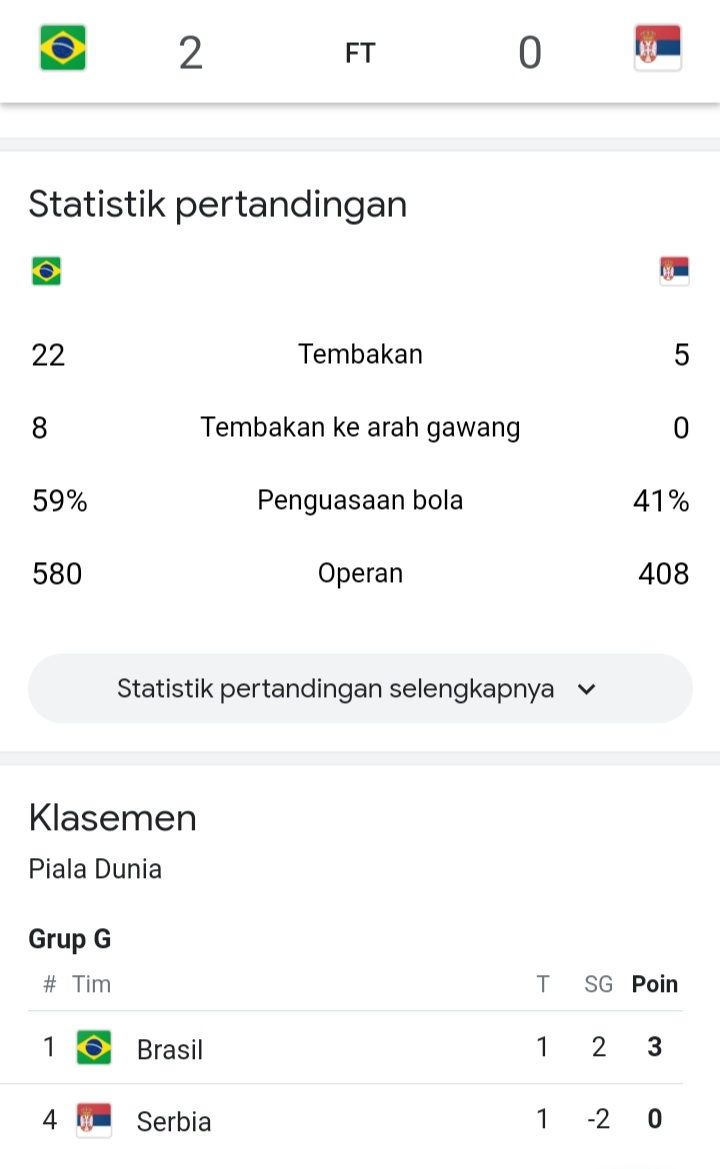Screen dimensions: 720x1169
Task: Tap the Serbia flag in the score header
Action: (x=657, y=47)
